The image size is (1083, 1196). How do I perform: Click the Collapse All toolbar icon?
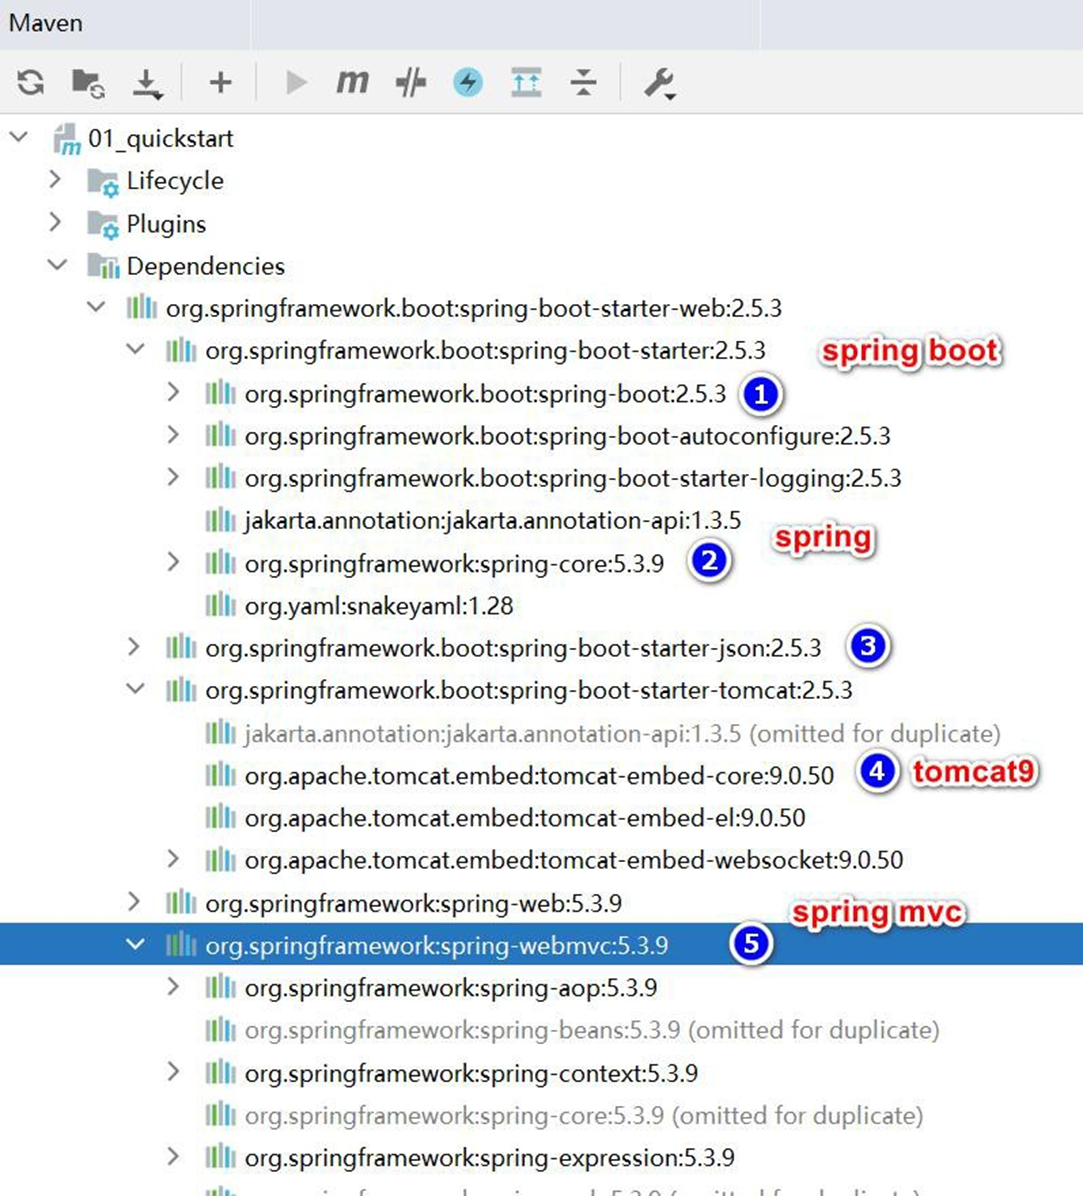click(583, 82)
